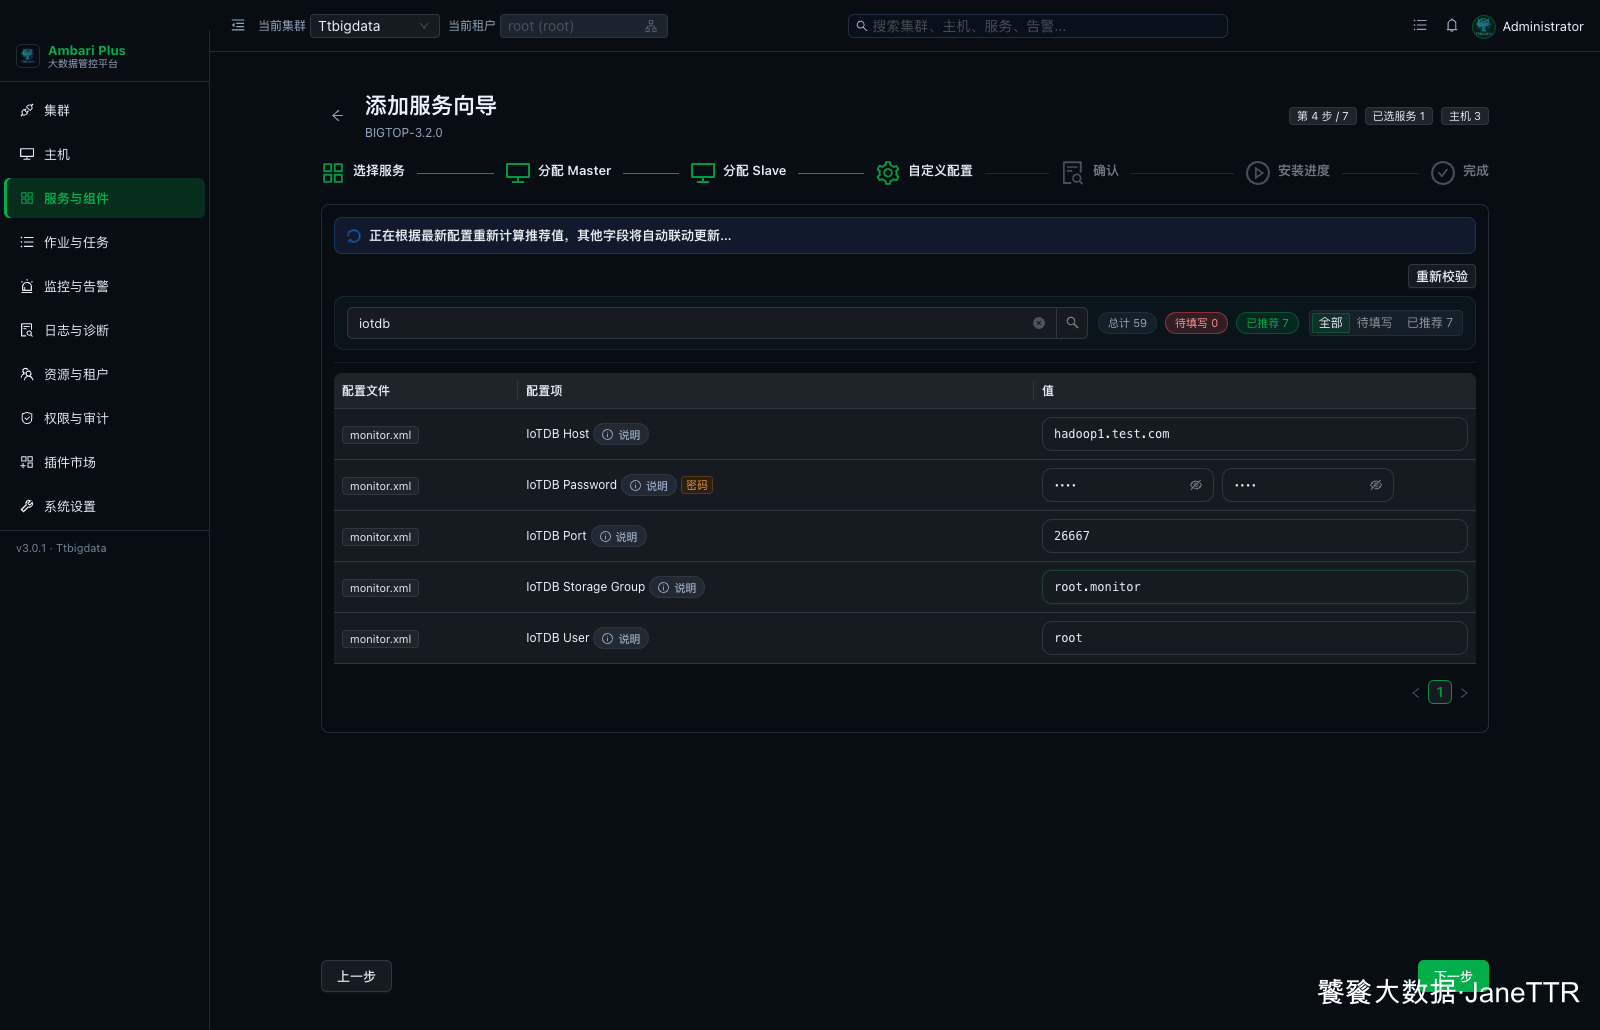Open 集群 in the sidebar
1600x1030 pixels.
(105, 110)
